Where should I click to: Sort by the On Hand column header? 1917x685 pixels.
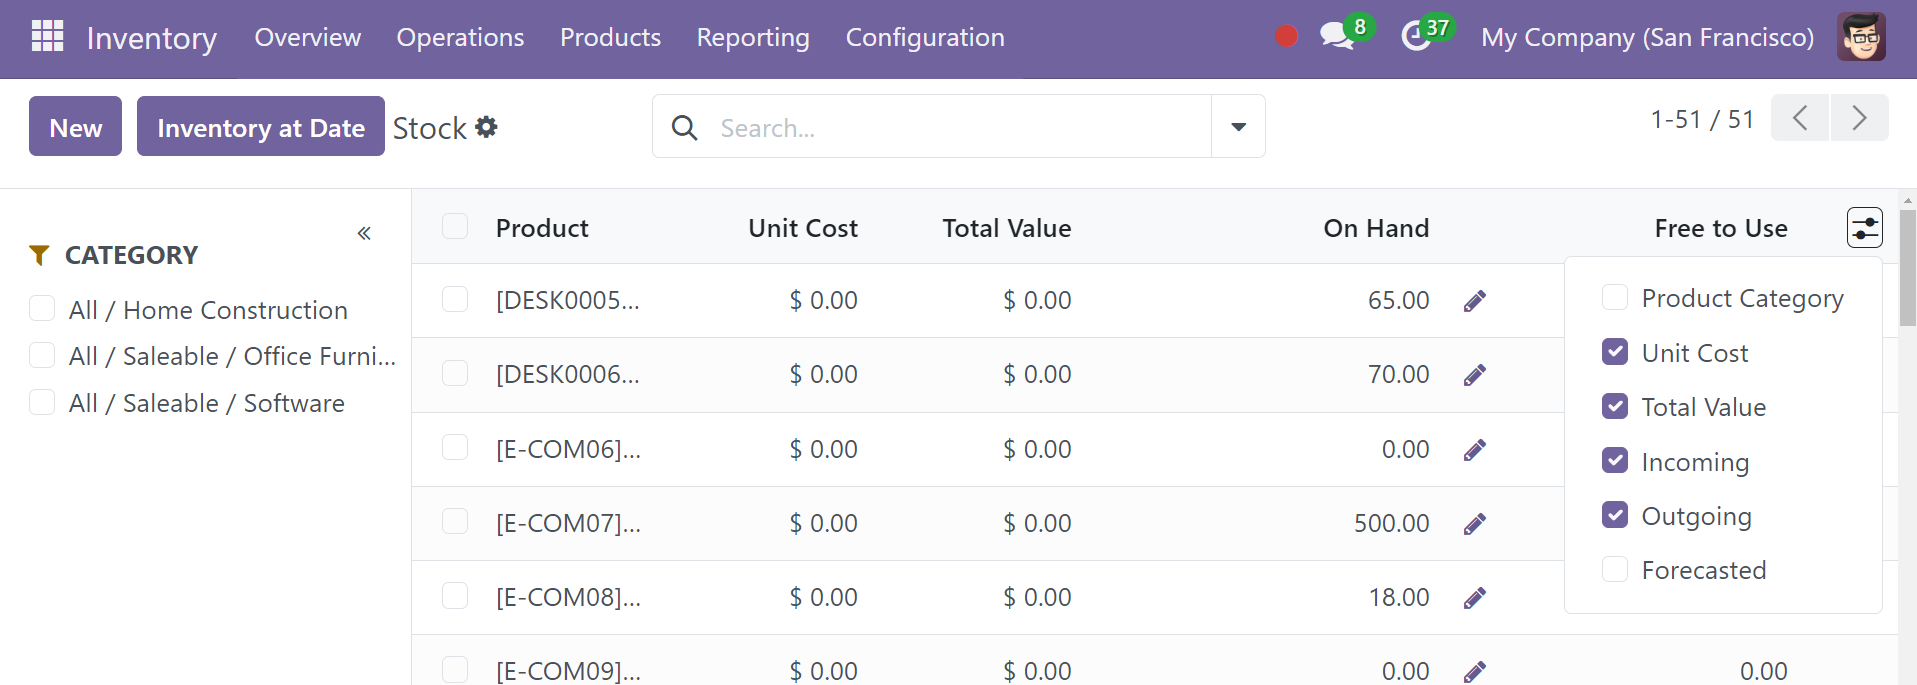pyautogui.click(x=1376, y=228)
